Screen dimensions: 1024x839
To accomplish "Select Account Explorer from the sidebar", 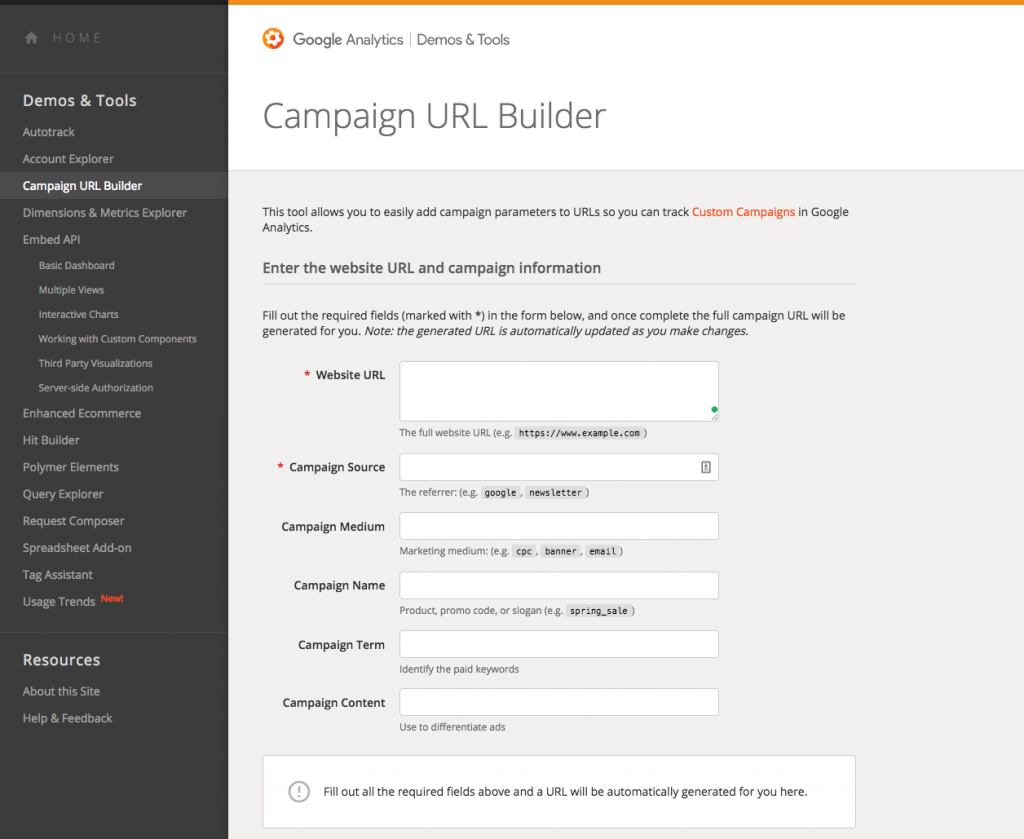I will pyautogui.click(x=68, y=159).
